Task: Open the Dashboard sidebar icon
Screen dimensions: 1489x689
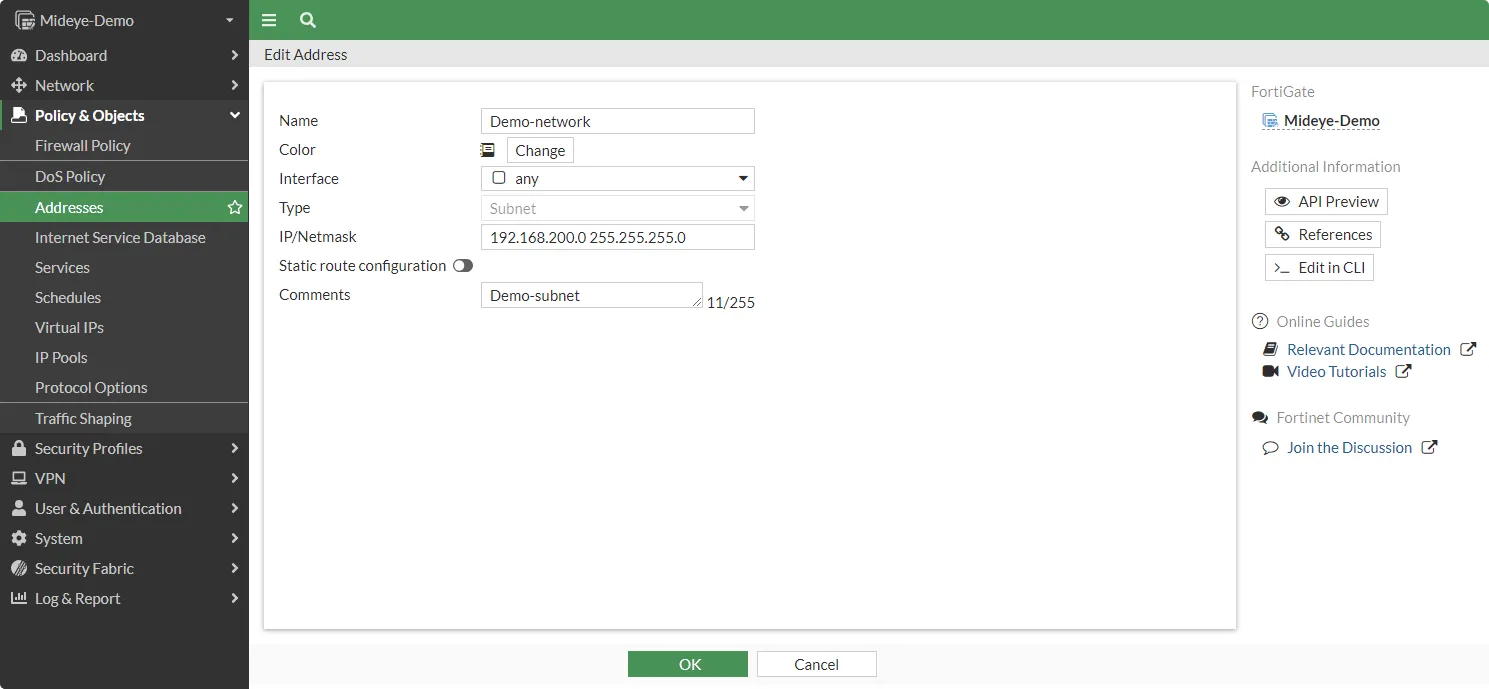Action: click(x=19, y=55)
